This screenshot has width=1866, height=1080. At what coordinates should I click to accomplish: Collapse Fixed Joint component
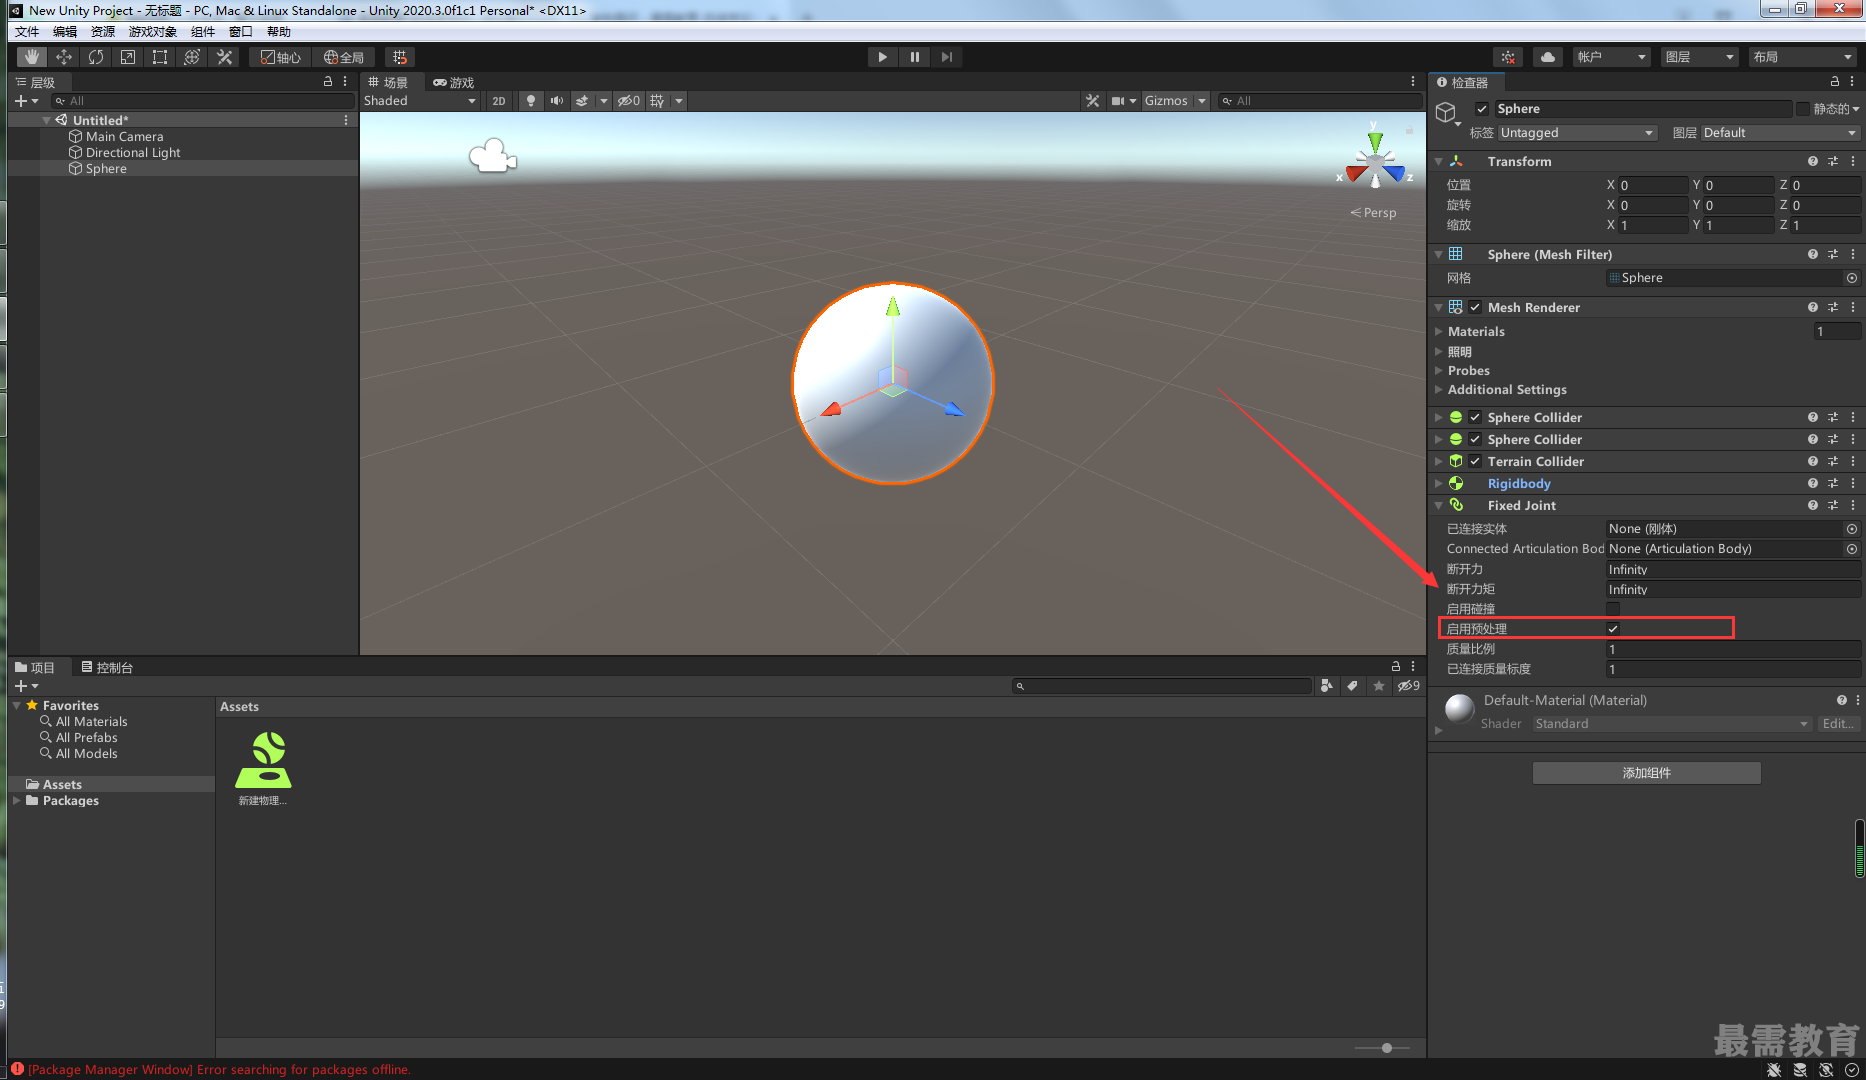(x=1439, y=505)
